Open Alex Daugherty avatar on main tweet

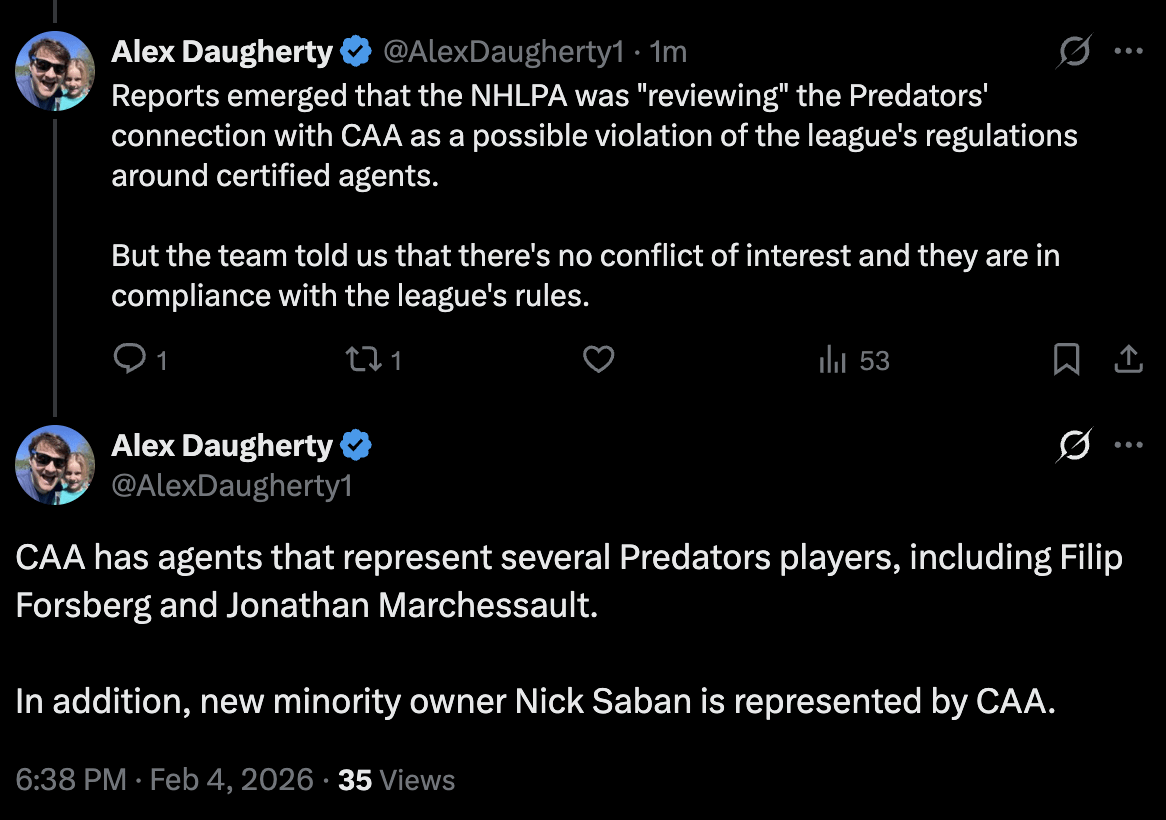[55, 464]
